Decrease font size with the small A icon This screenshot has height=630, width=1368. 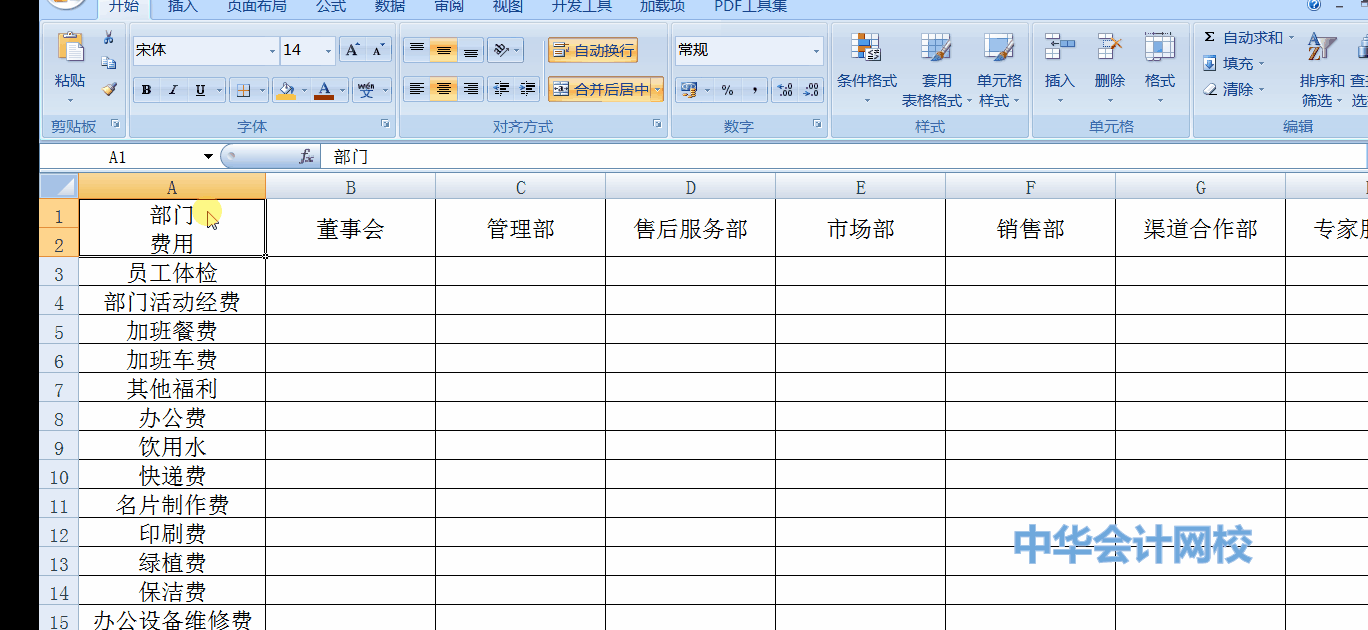point(378,50)
